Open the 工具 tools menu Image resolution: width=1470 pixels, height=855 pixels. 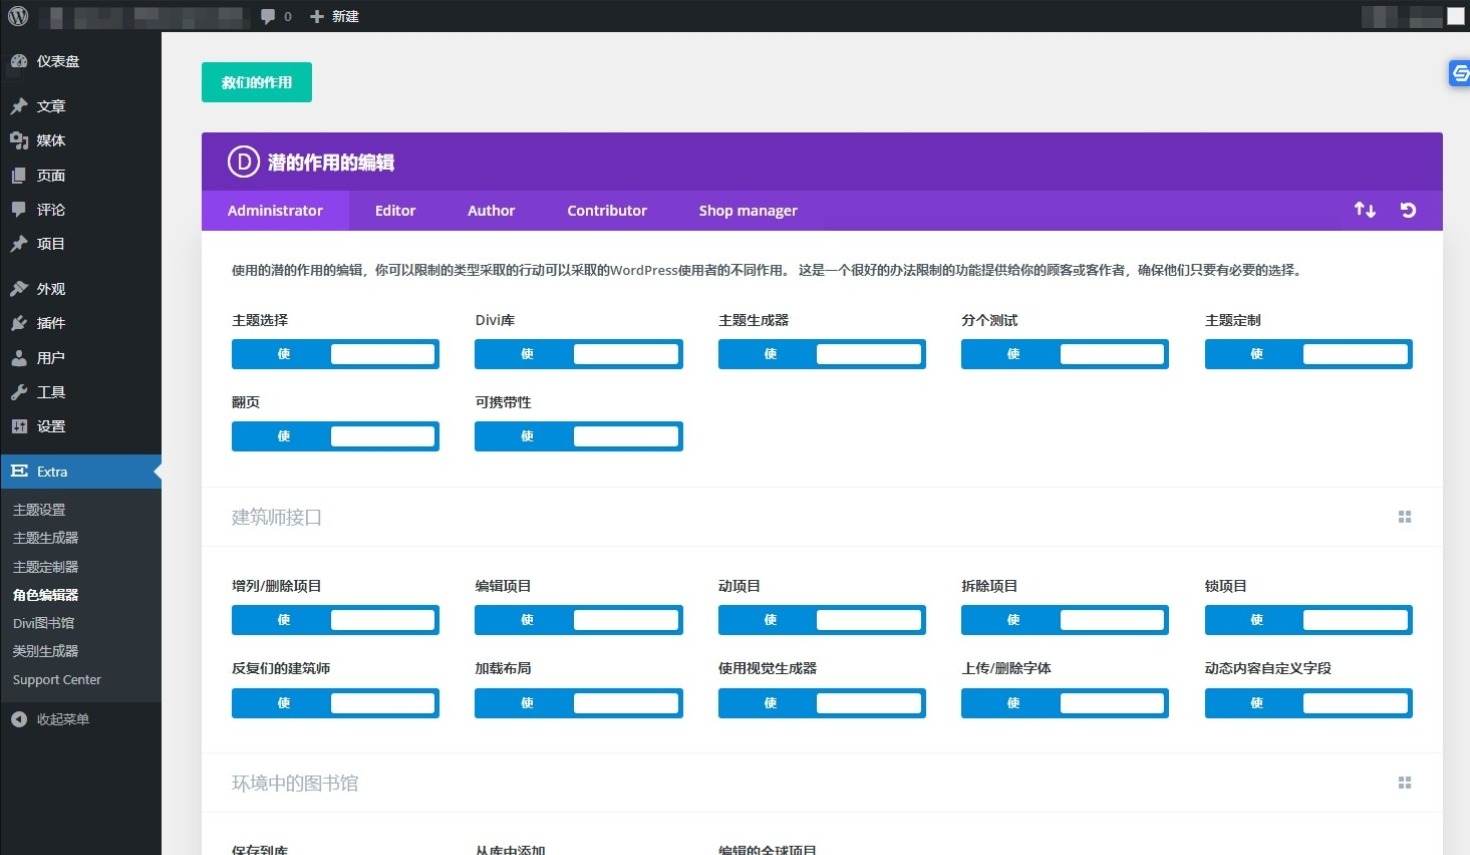[x=80, y=392]
